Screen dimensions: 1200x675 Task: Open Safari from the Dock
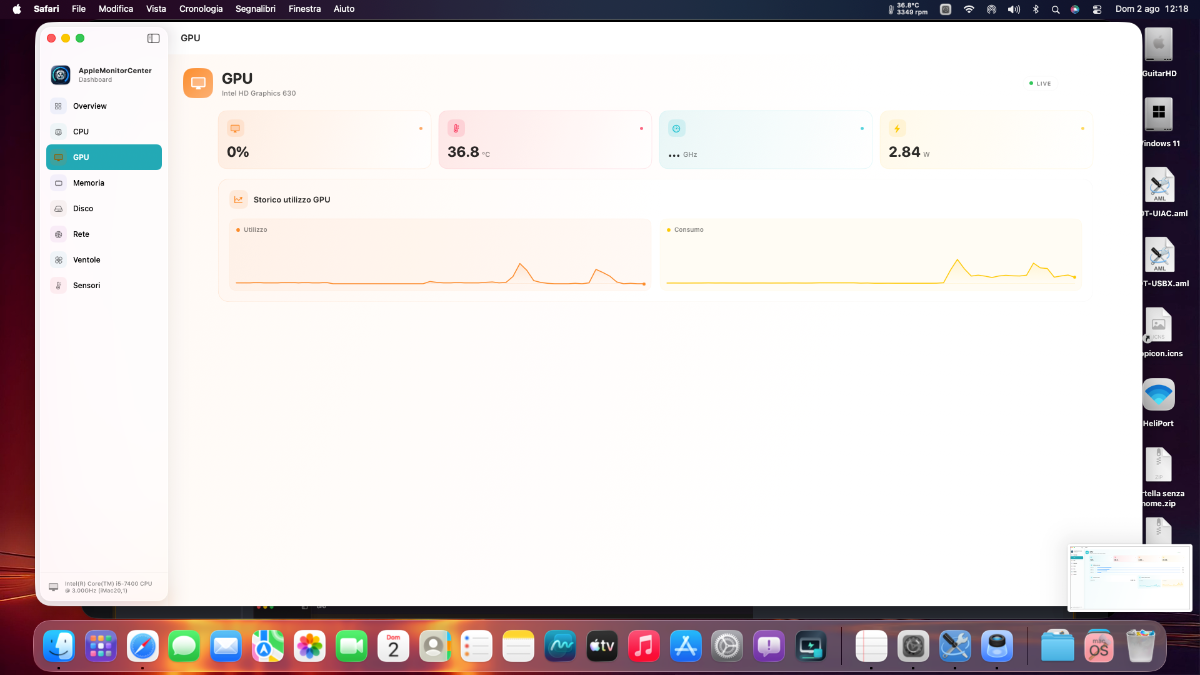(x=143, y=646)
